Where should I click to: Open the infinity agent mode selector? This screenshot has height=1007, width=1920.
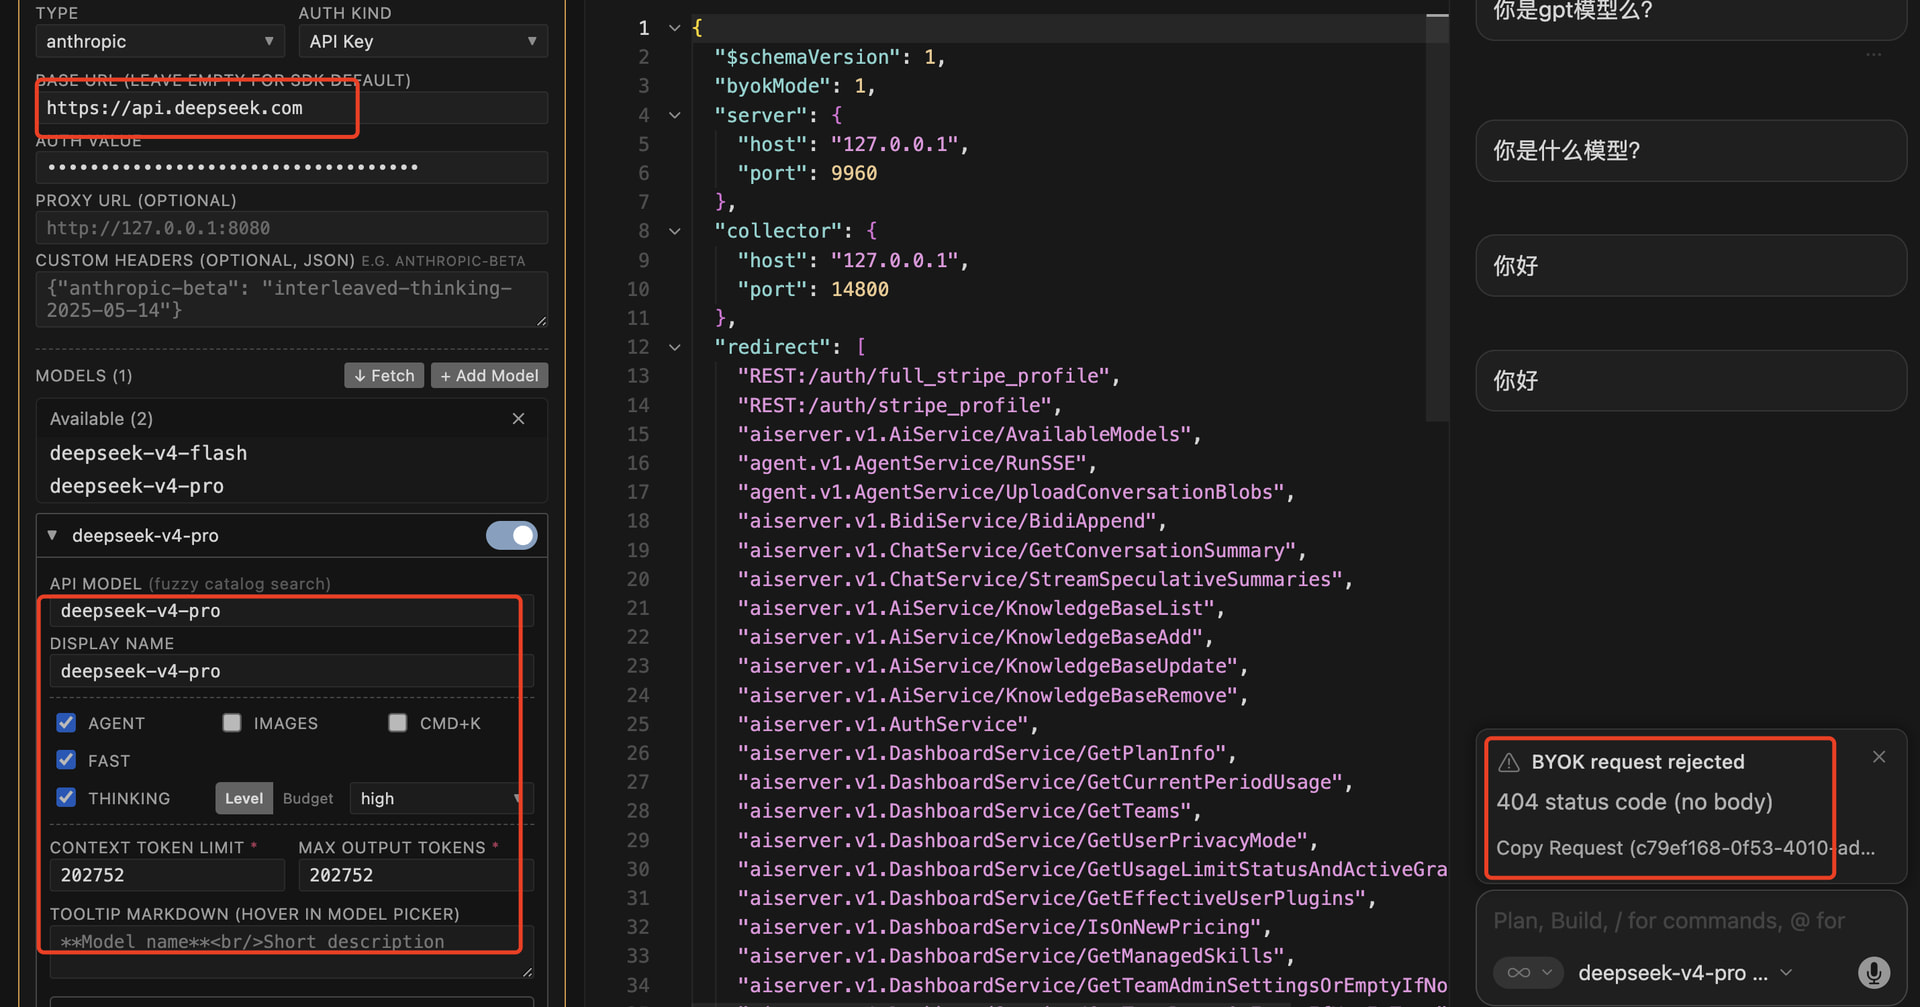click(1528, 972)
